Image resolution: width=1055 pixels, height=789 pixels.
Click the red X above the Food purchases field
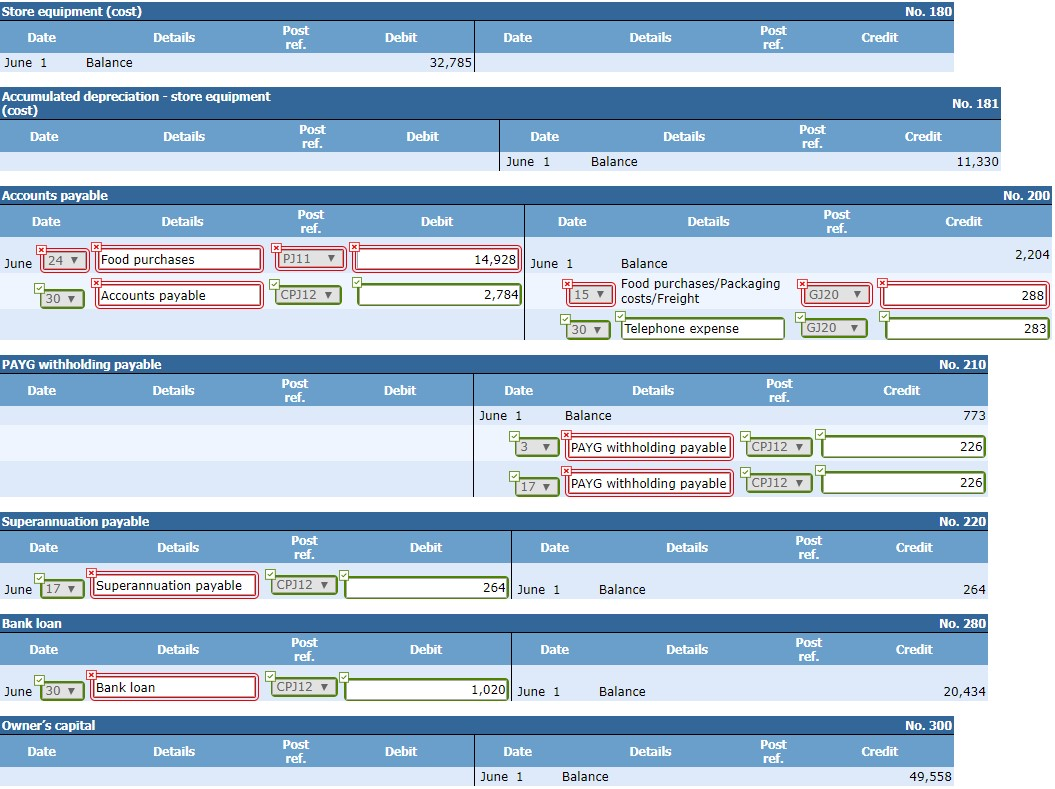(x=95, y=246)
